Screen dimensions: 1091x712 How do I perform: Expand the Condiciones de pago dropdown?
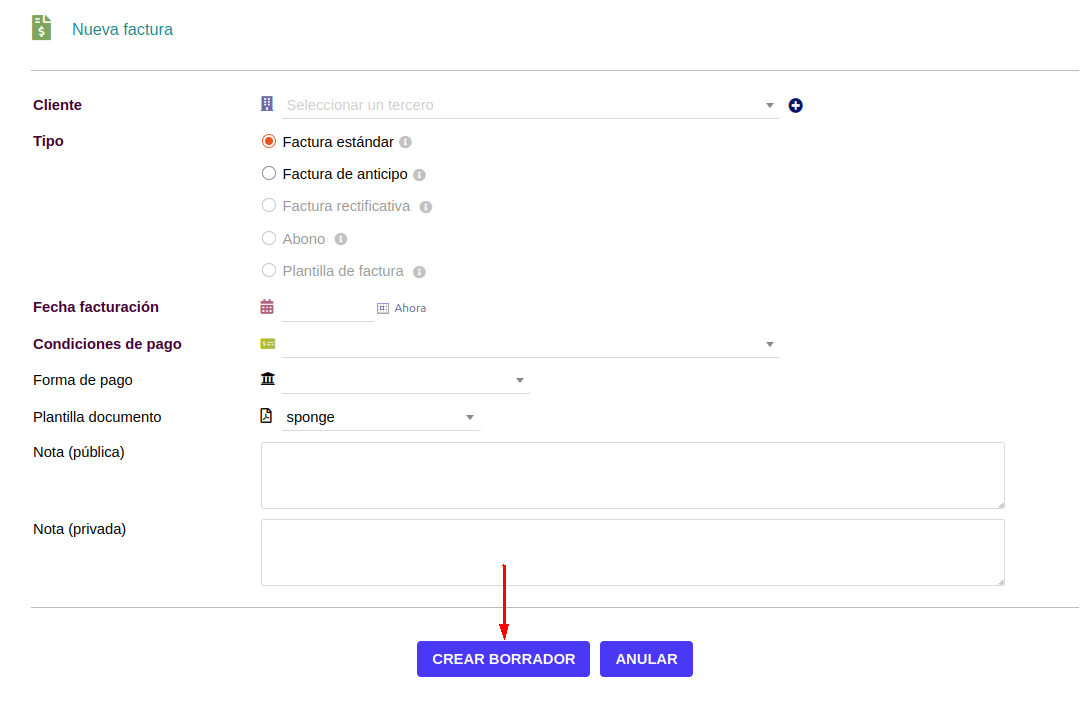pos(769,343)
